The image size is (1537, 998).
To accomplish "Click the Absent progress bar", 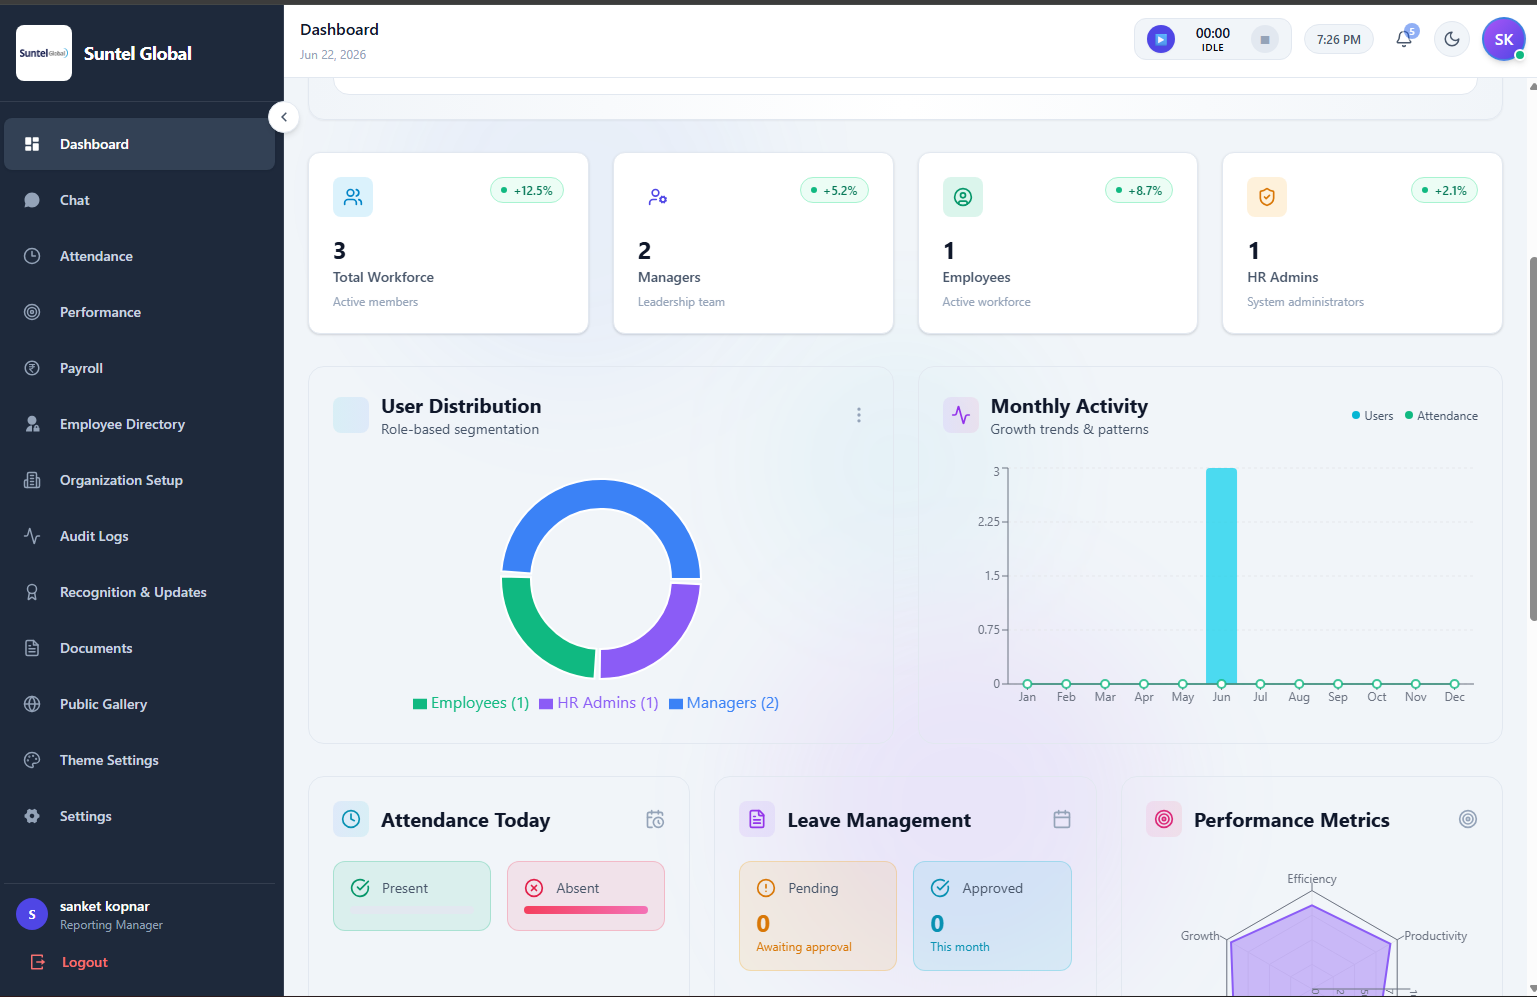I will click(x=586, y=910).
